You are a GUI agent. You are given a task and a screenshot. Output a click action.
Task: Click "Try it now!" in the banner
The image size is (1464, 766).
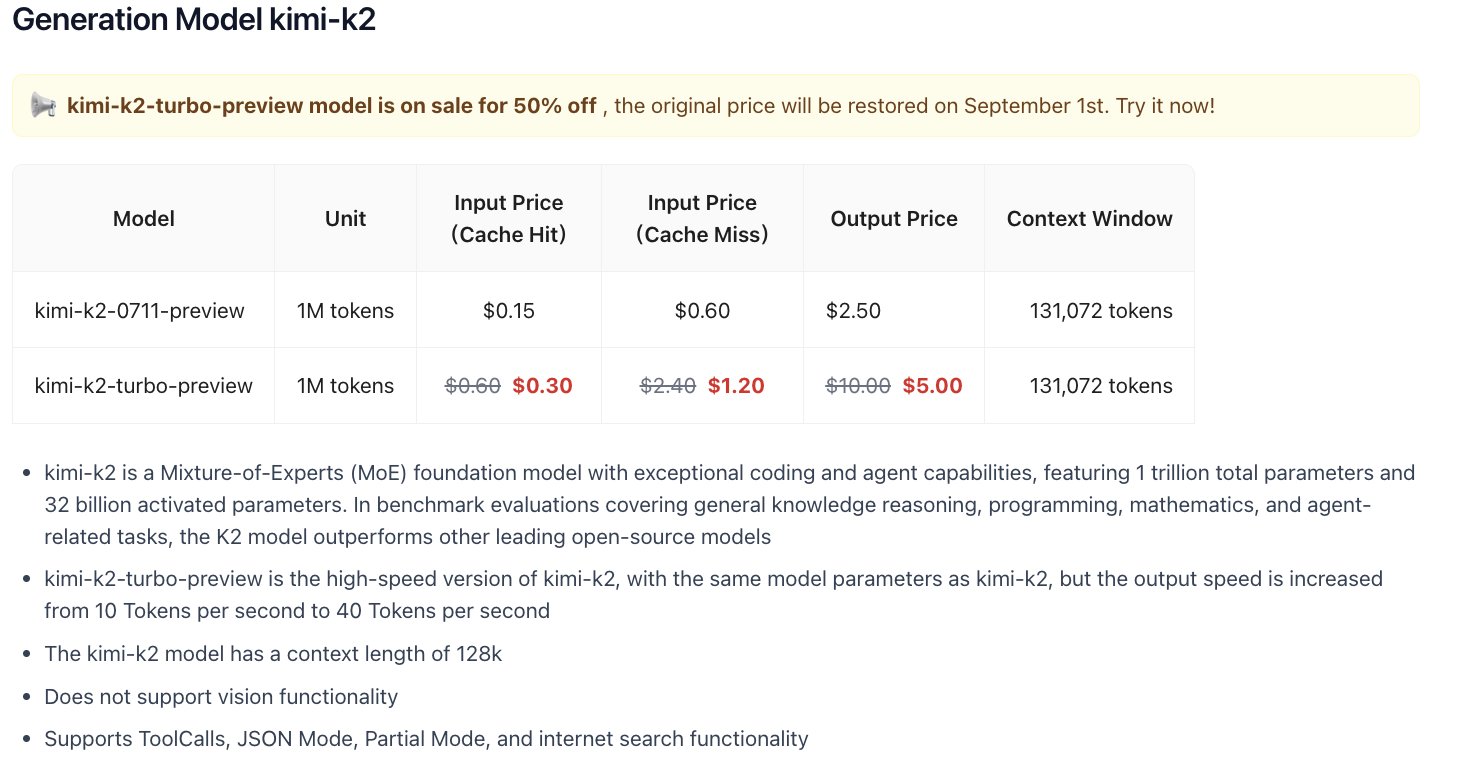1165,106
